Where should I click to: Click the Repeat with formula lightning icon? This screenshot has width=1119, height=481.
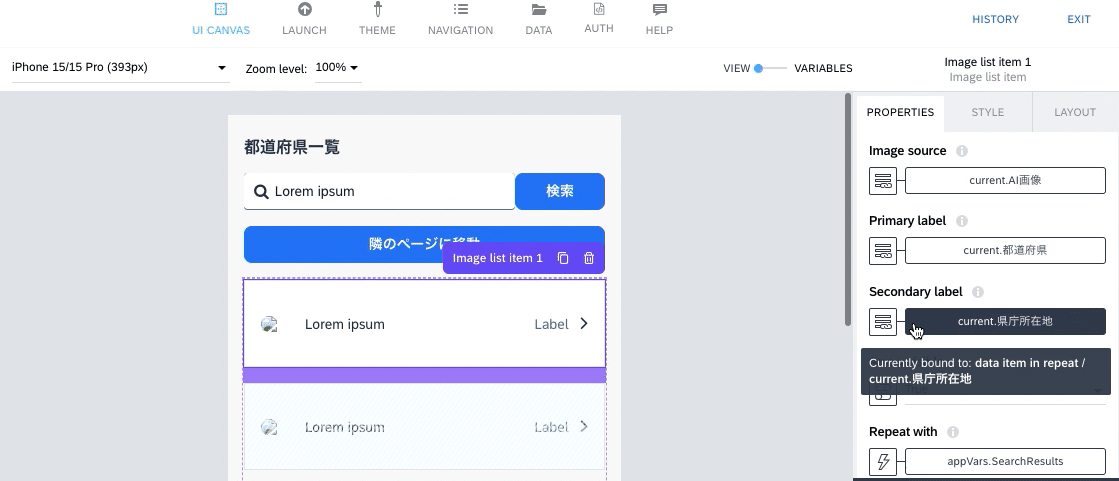click(x=883, y=462)
